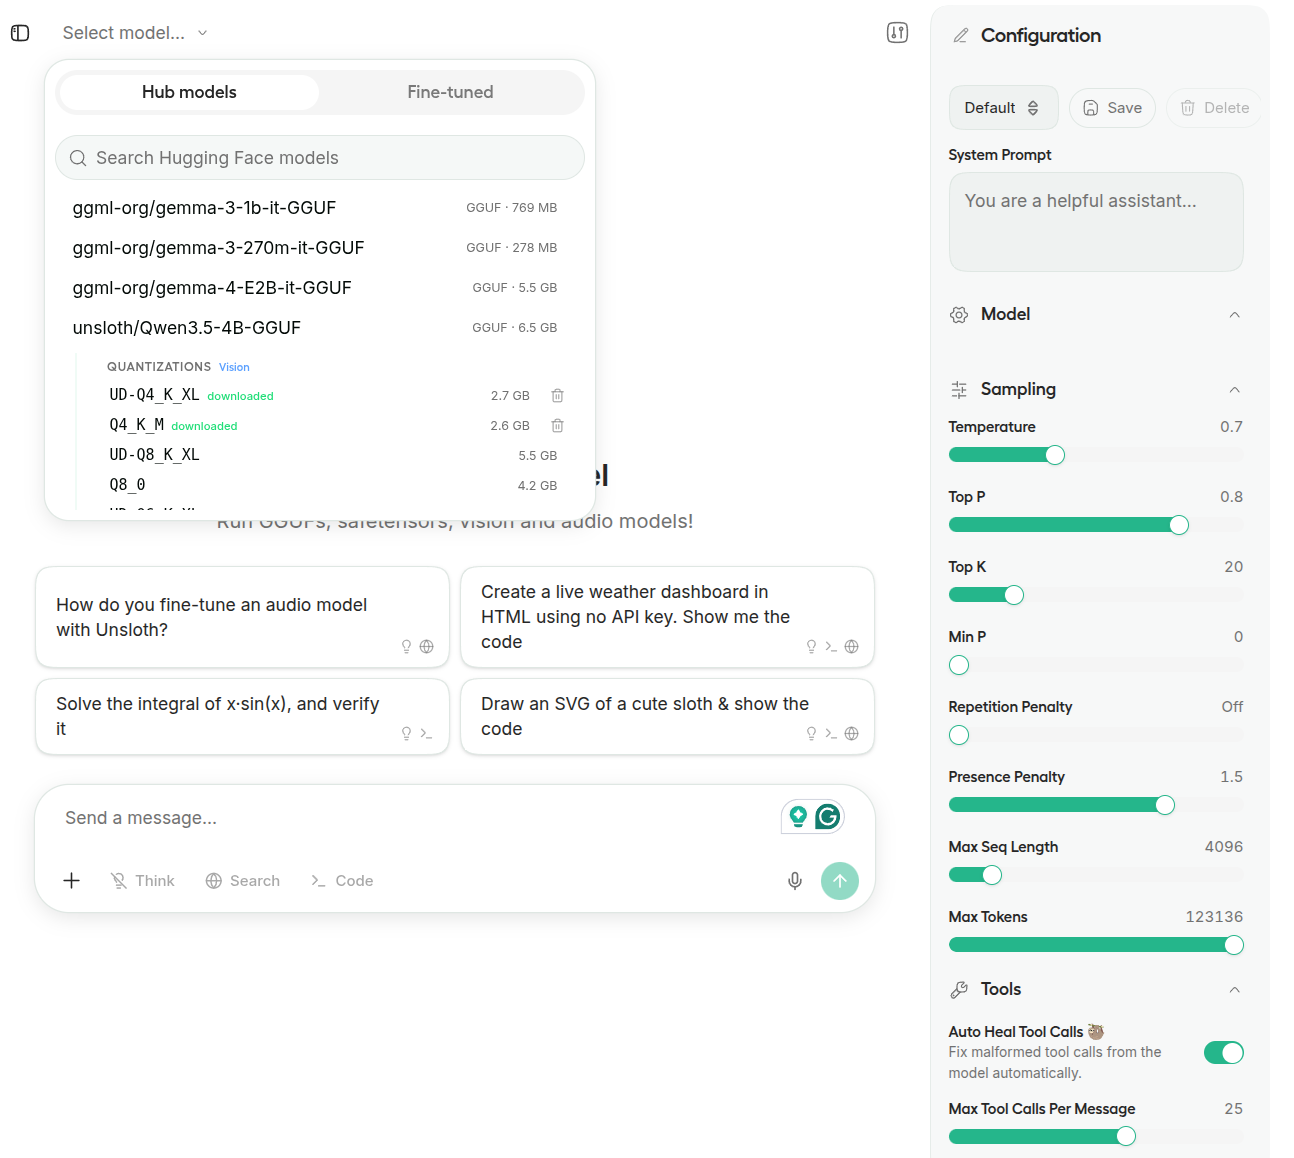Click the lightbulb icon on the weather dashboard card
This screenshot has width=1294, height=1158.
pyautogui.click(x=811, y=647)
